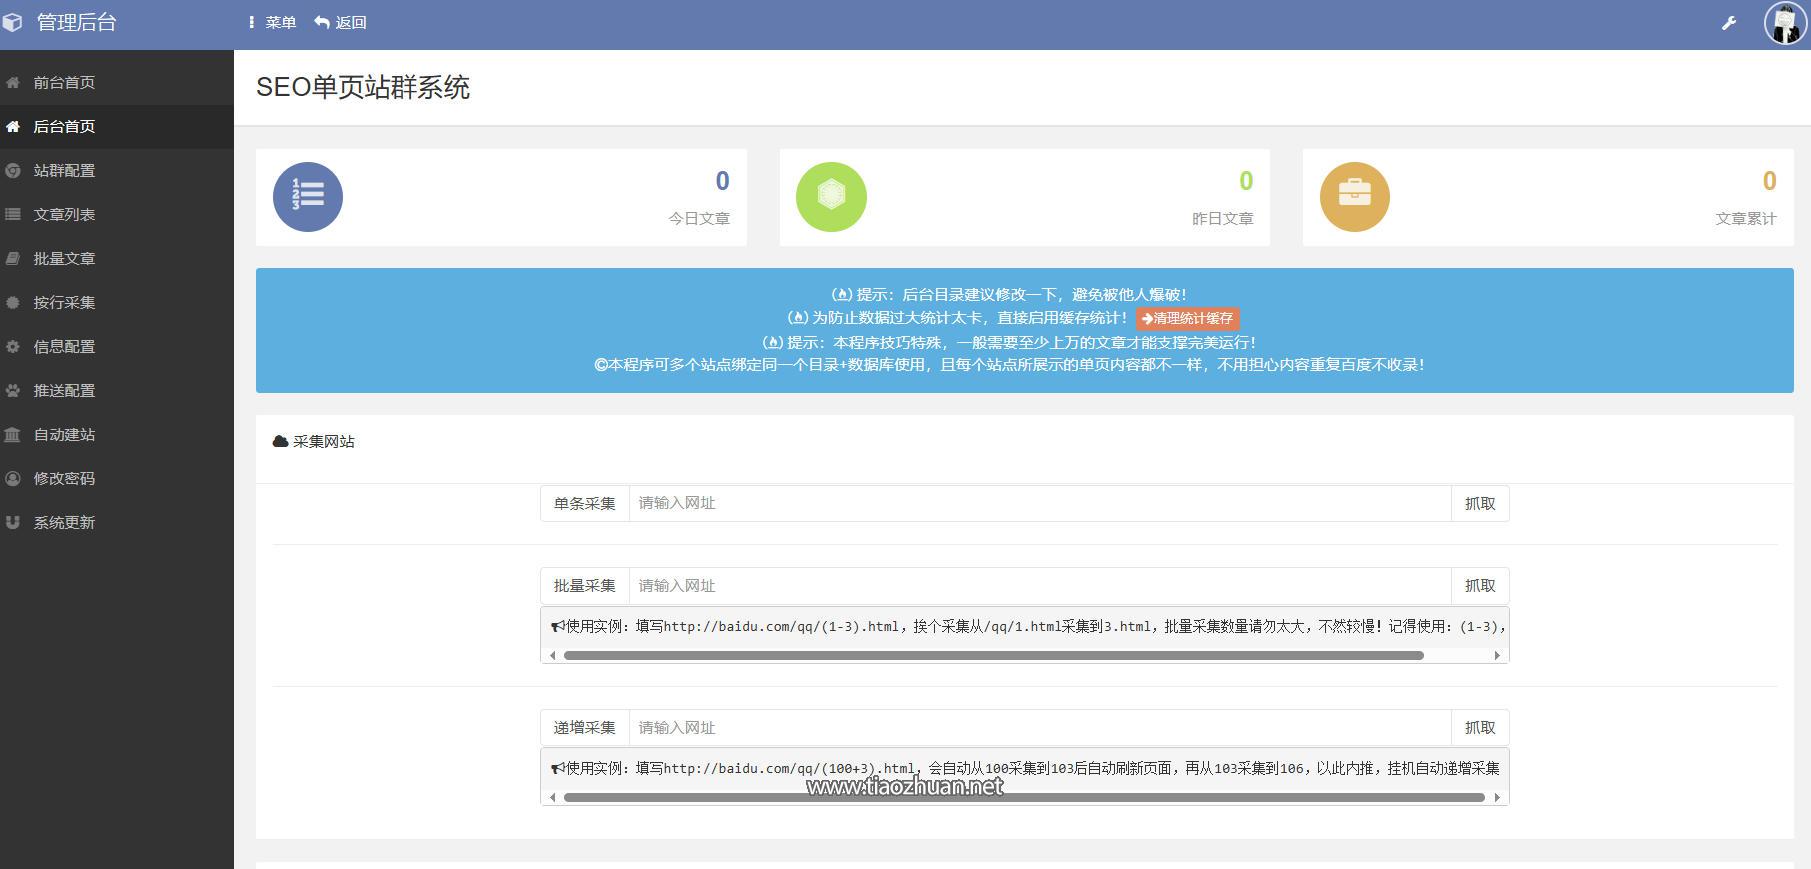Click 抓取 button for 递增采集
This screenshot has width=1811, height=869.
1480,727
